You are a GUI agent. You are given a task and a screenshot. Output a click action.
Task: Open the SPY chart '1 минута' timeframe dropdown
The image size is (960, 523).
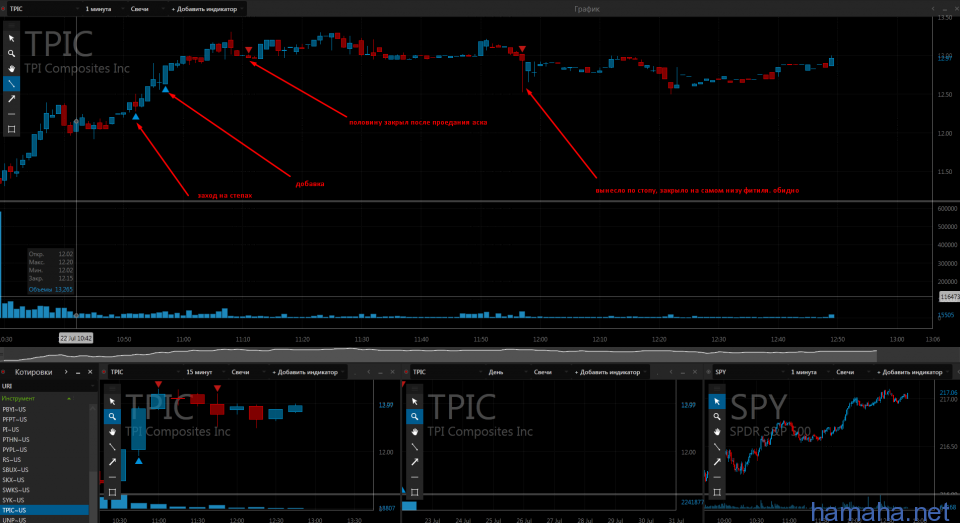[x=809, y=372]
